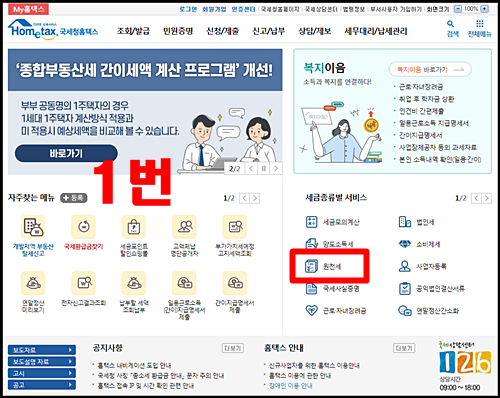Open 장애인 이용 안내 link
Viewport: 500px width, 398px height.
coord(291,386)
